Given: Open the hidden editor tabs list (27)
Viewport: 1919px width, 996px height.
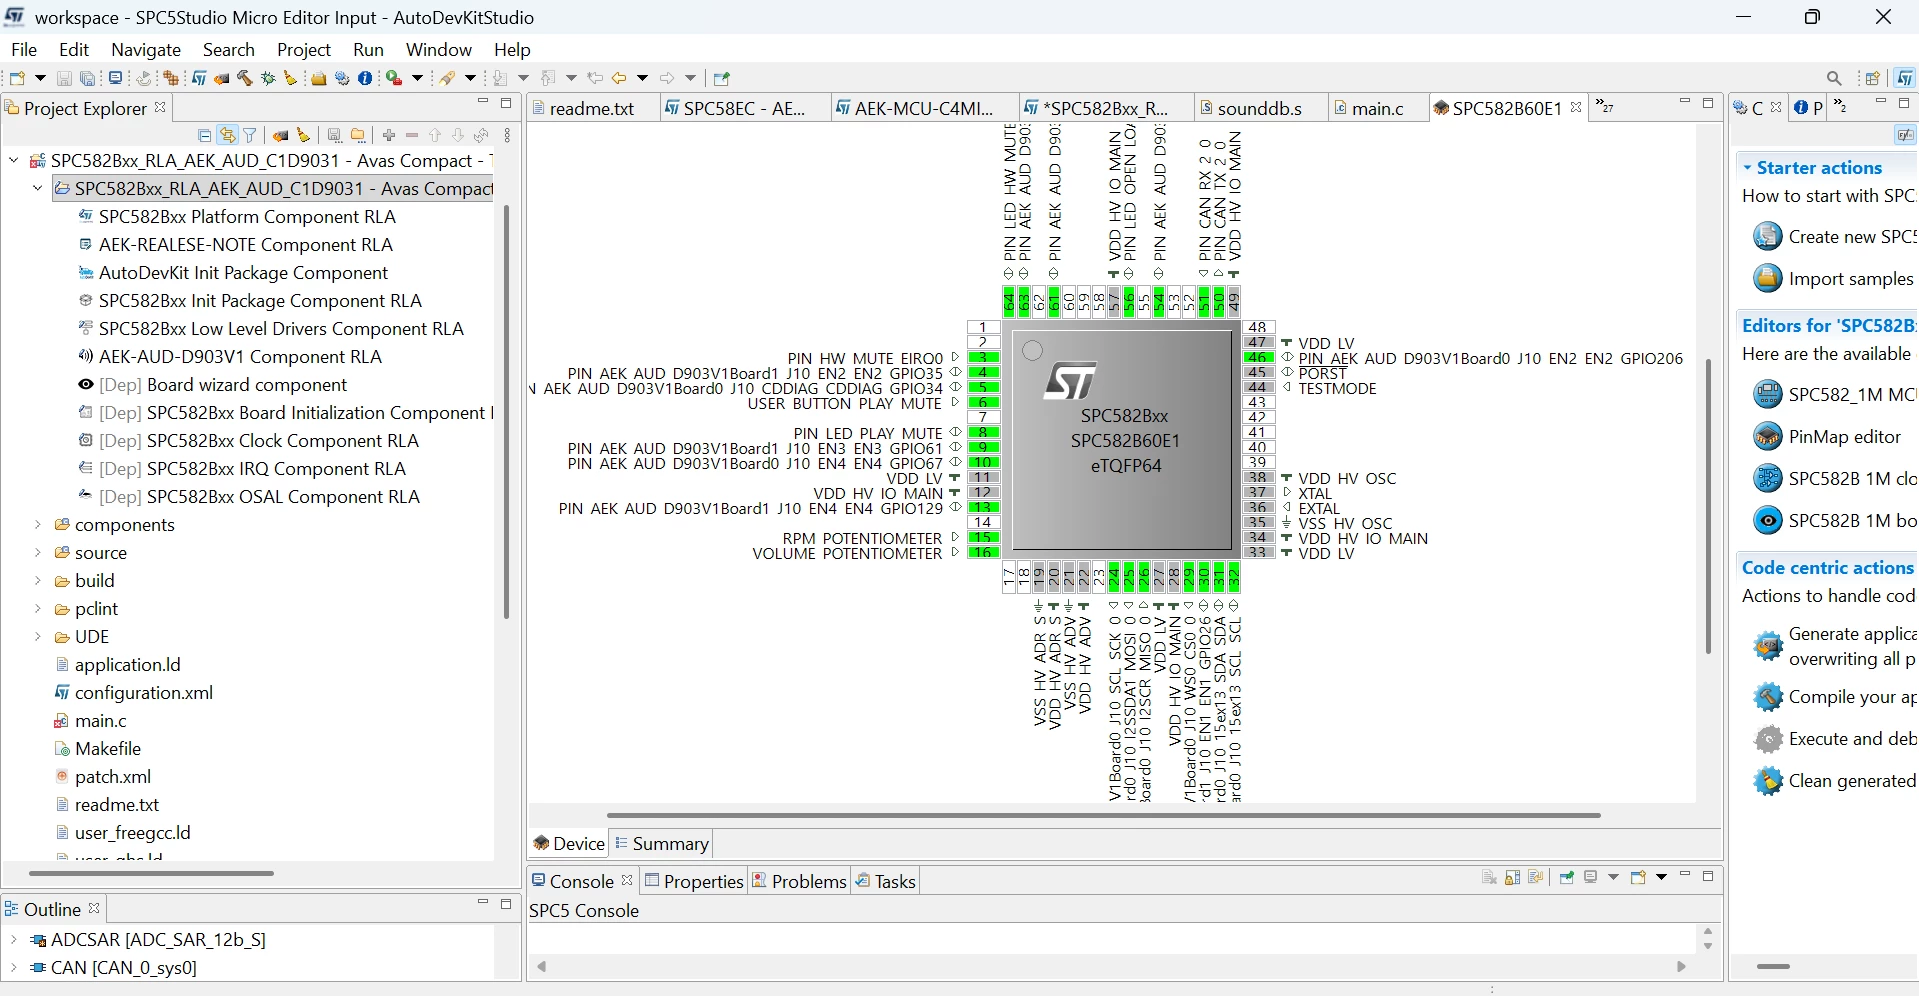Looking at the screenshot, I should [1605, 106].
